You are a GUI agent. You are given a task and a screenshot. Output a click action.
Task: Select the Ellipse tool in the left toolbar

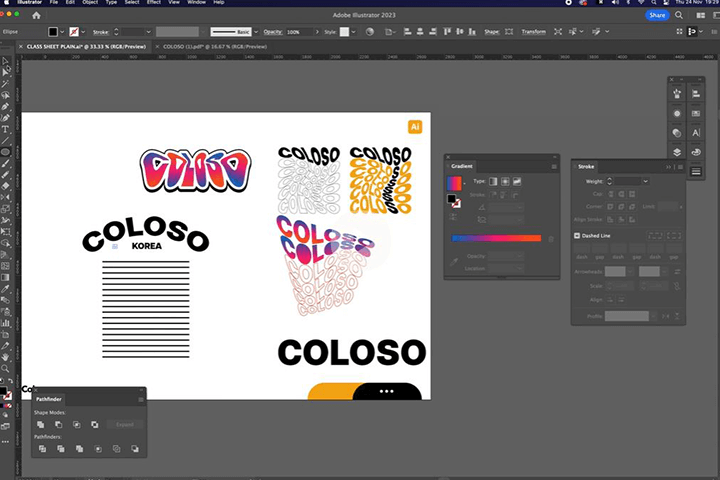pyautogui.click(x=5, y=152)
